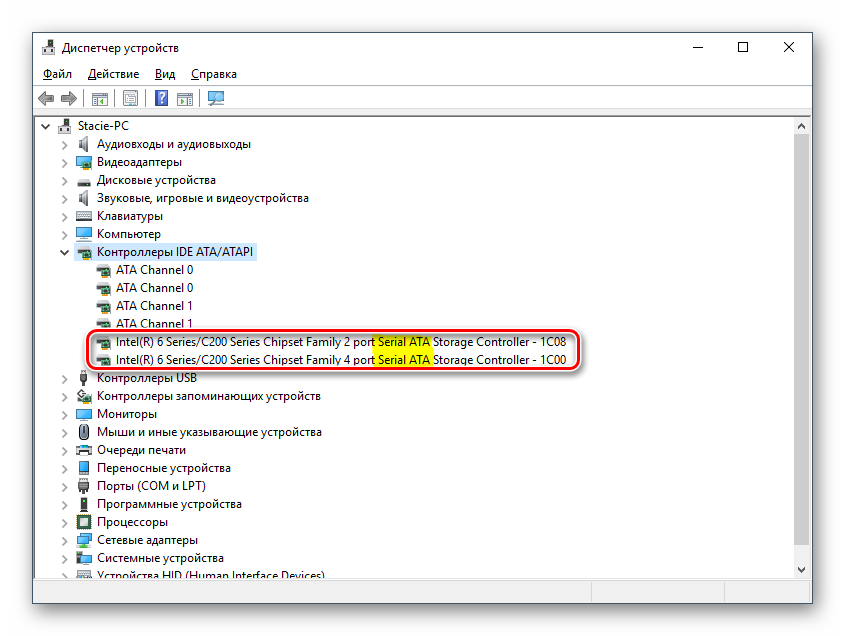Collapse the Stacie-PC root node
This screenshot has width=845, height=636.
click(x=46, y=127)
